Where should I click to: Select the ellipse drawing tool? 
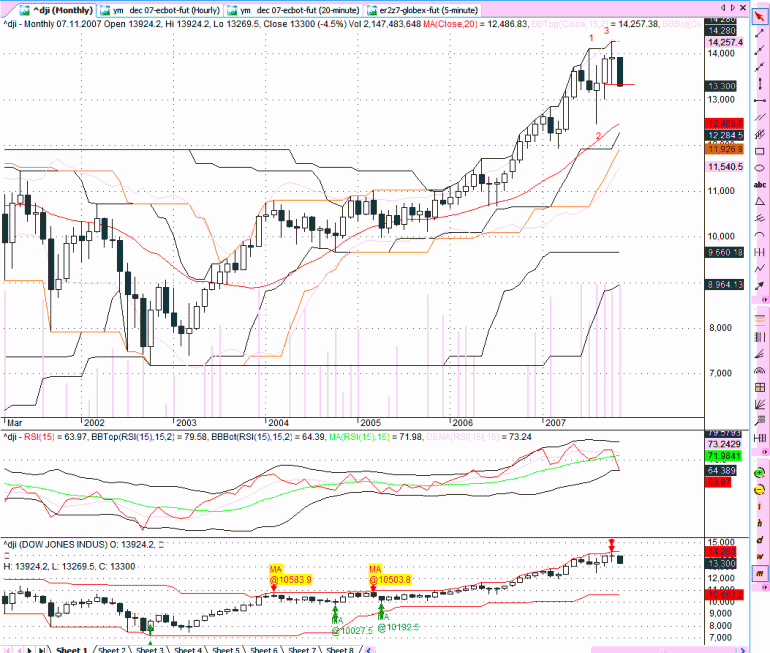(x=760, y=168)
